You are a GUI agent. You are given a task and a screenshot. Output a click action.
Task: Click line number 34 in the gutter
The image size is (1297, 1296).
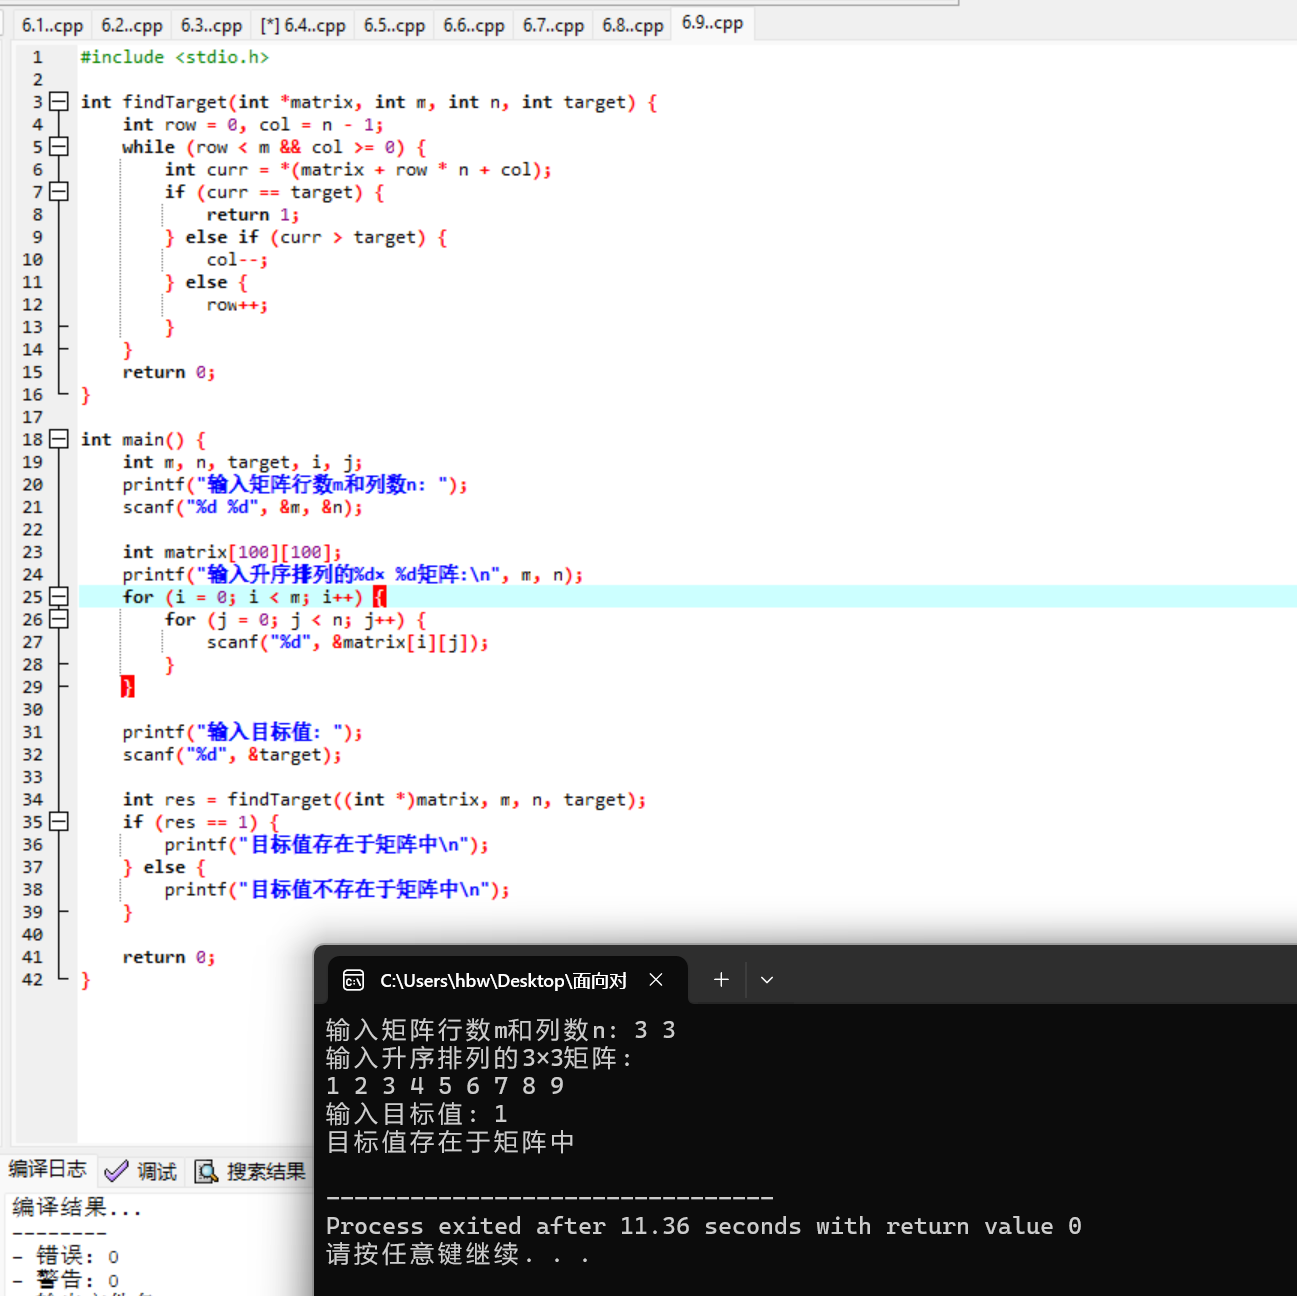(x=33, y=799)
